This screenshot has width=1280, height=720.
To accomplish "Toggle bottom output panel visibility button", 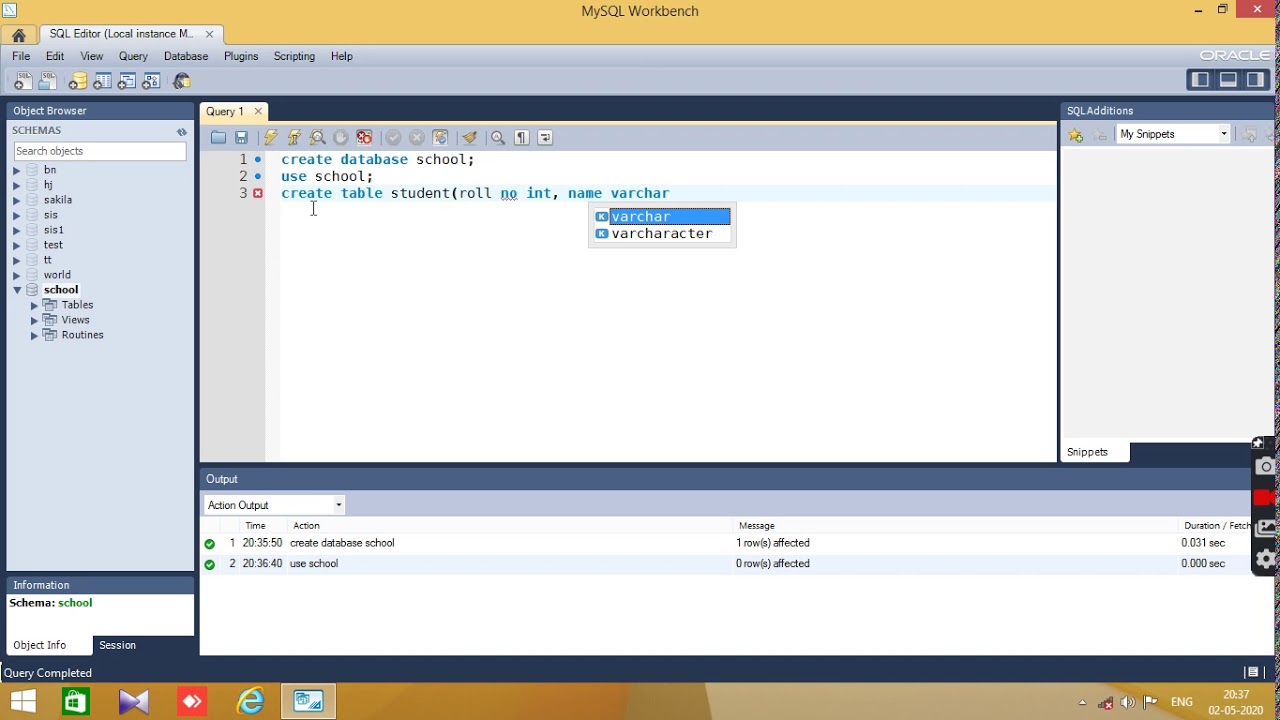I will tap(1228, 80).
